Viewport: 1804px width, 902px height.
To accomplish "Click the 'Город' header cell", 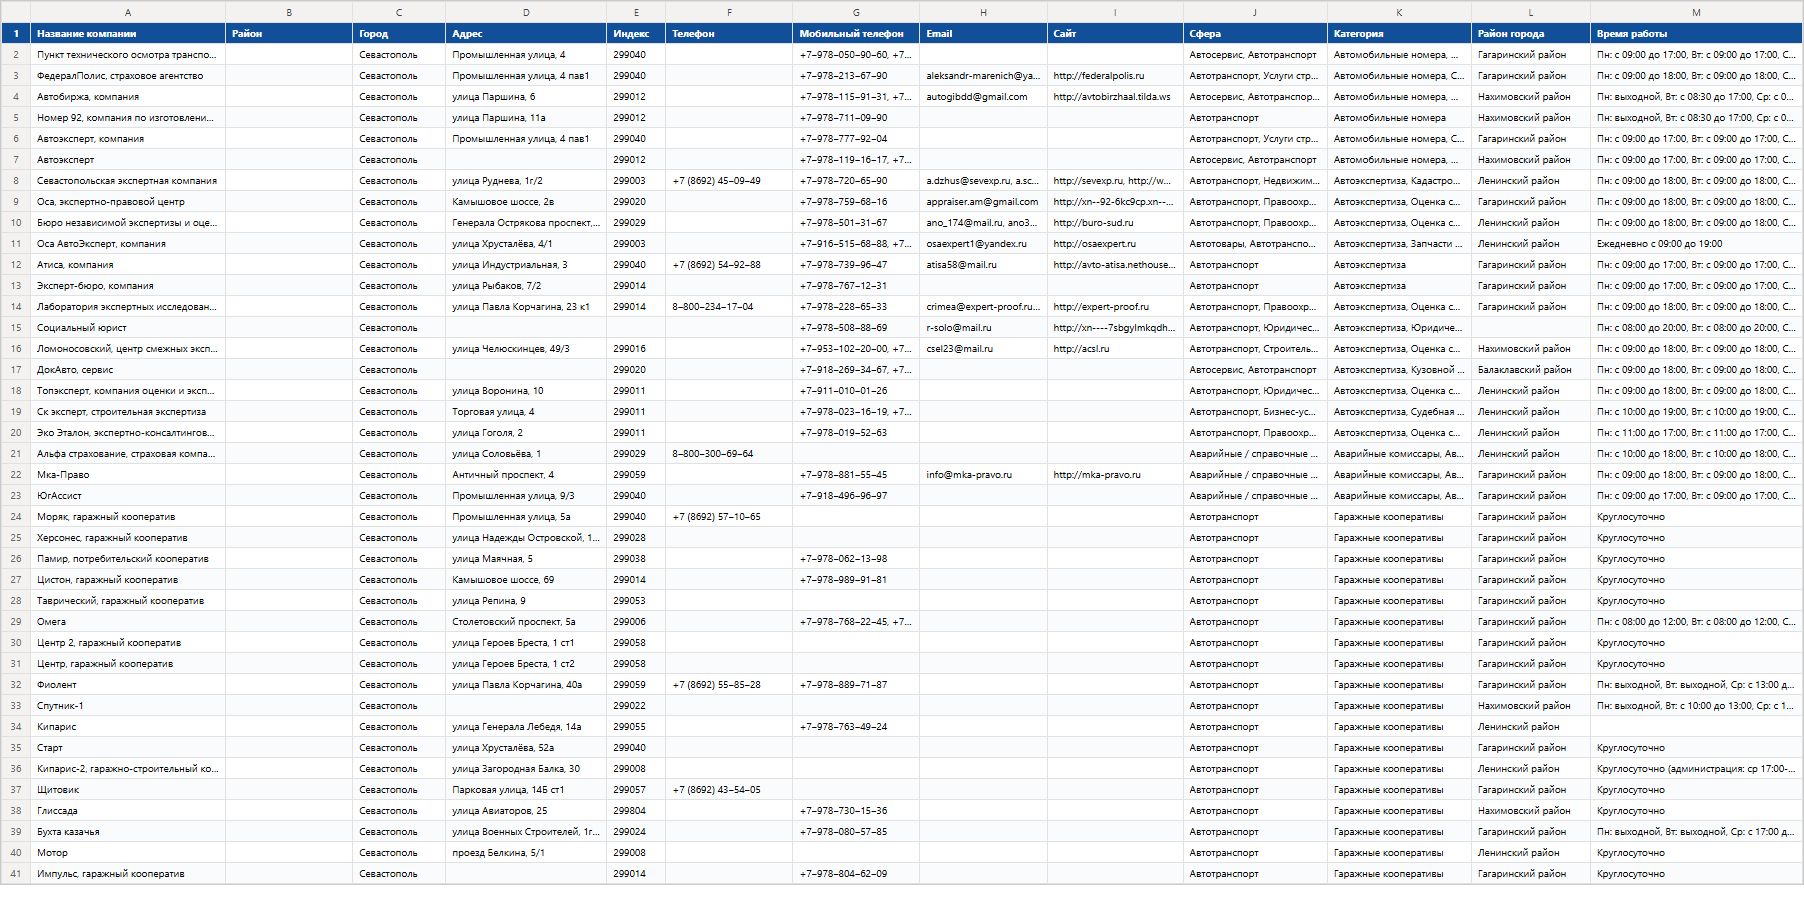I will pyautogui.click(x=399, y=34).
